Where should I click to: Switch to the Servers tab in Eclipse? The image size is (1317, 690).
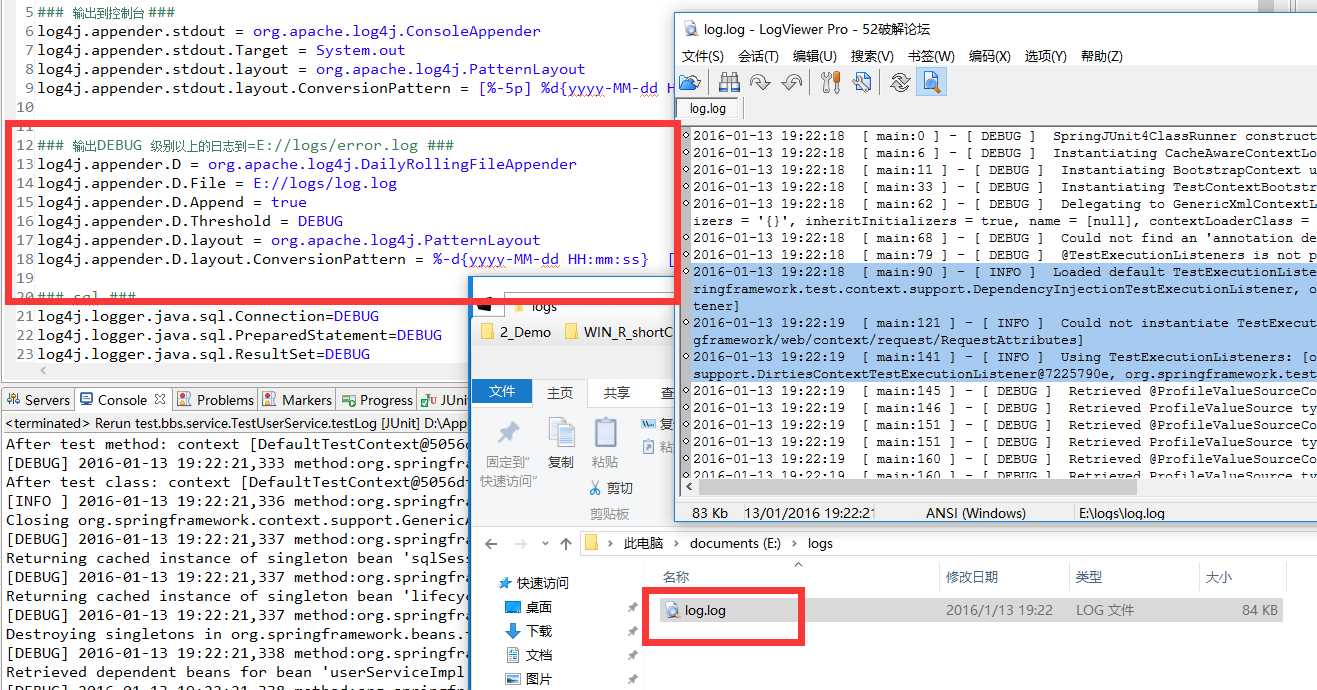38,399
